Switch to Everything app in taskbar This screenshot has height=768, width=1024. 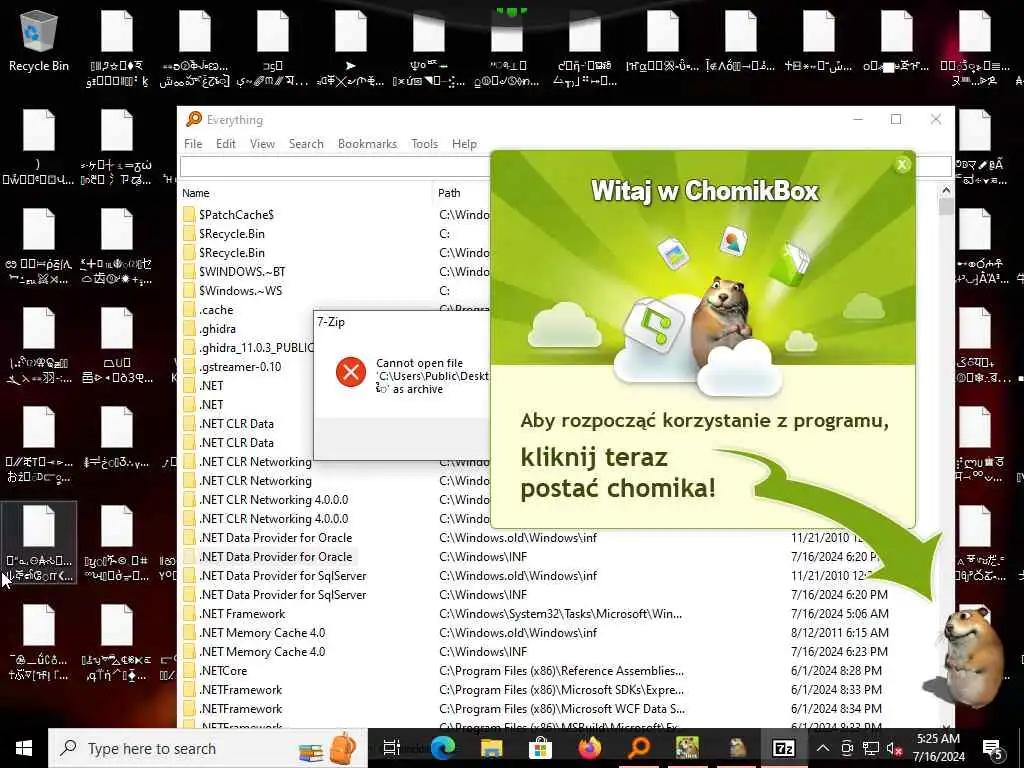click(639, 748)
